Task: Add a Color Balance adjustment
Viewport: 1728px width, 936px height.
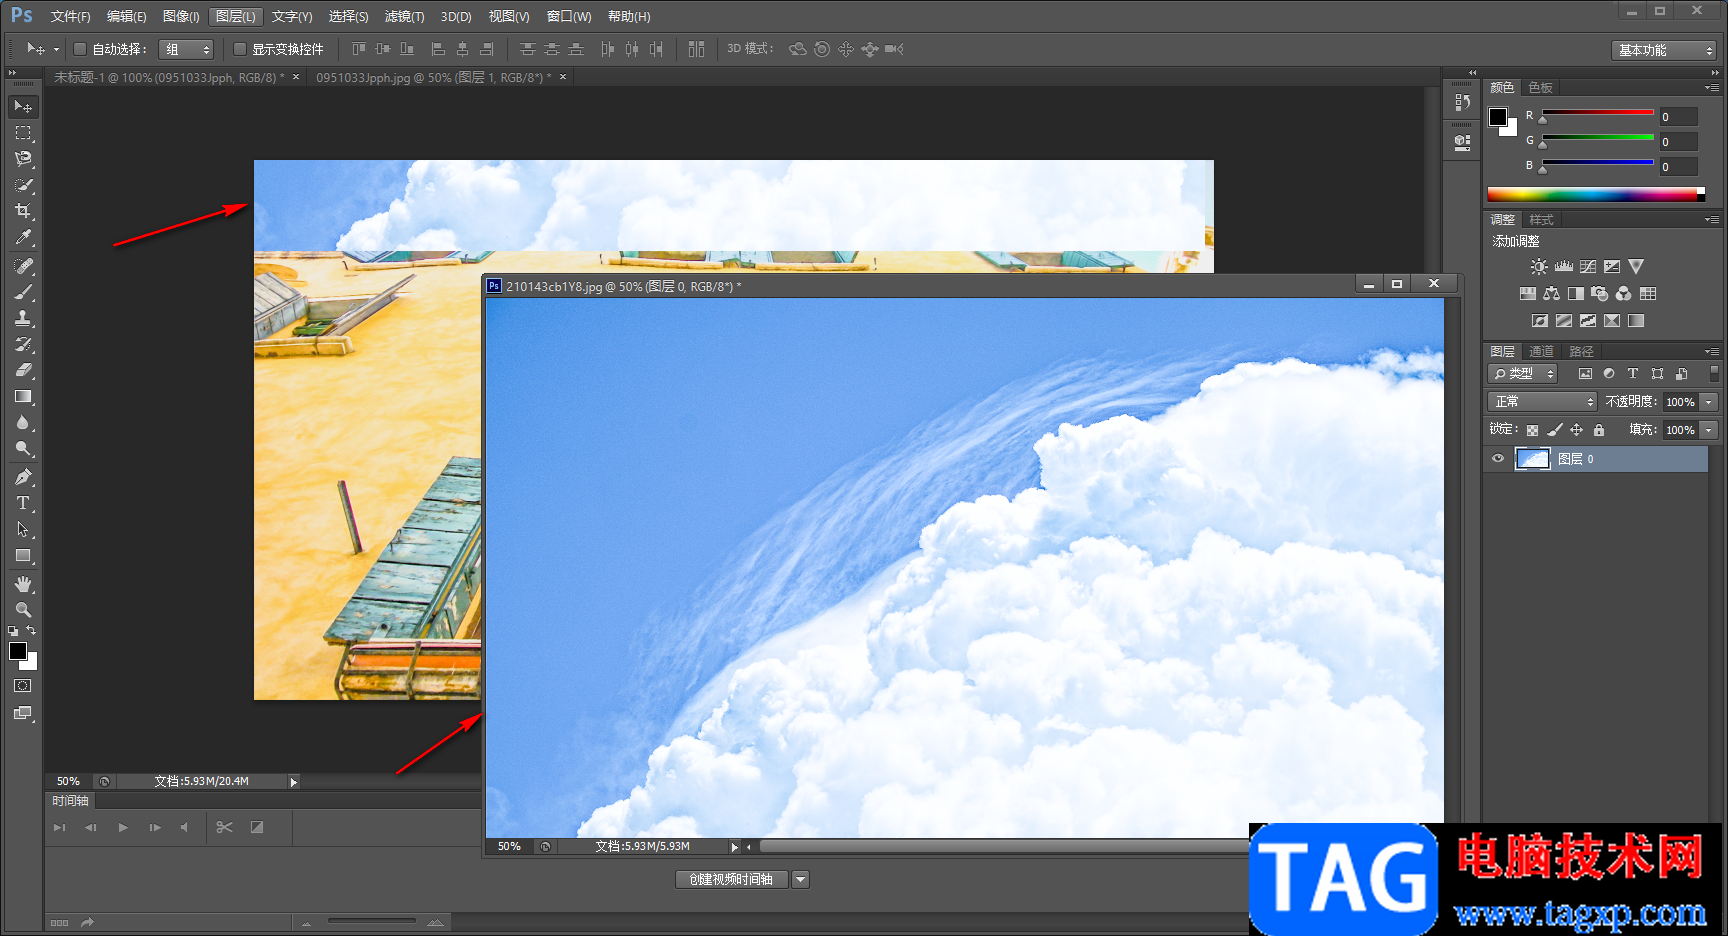Action: [1552, 294]
